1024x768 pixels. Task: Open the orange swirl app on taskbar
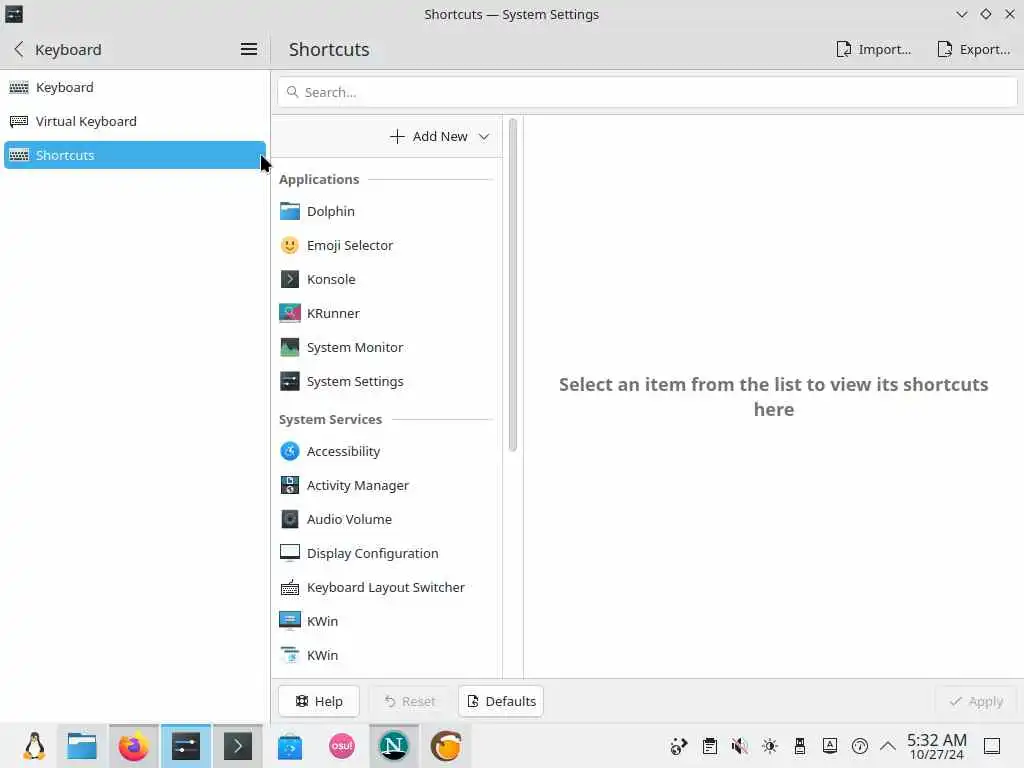(x=446, y=746)
